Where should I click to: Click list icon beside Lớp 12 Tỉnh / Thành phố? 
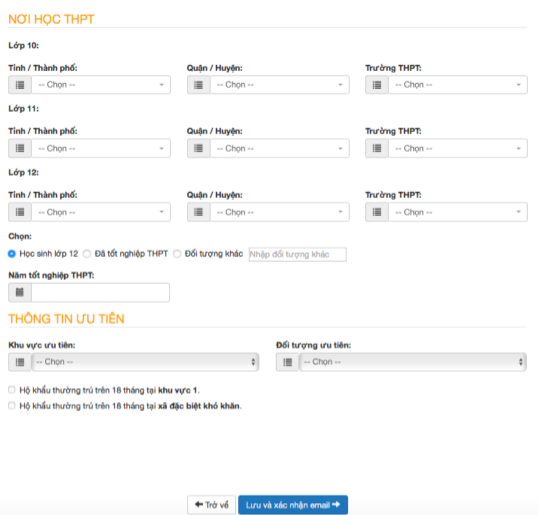(20, 212)
